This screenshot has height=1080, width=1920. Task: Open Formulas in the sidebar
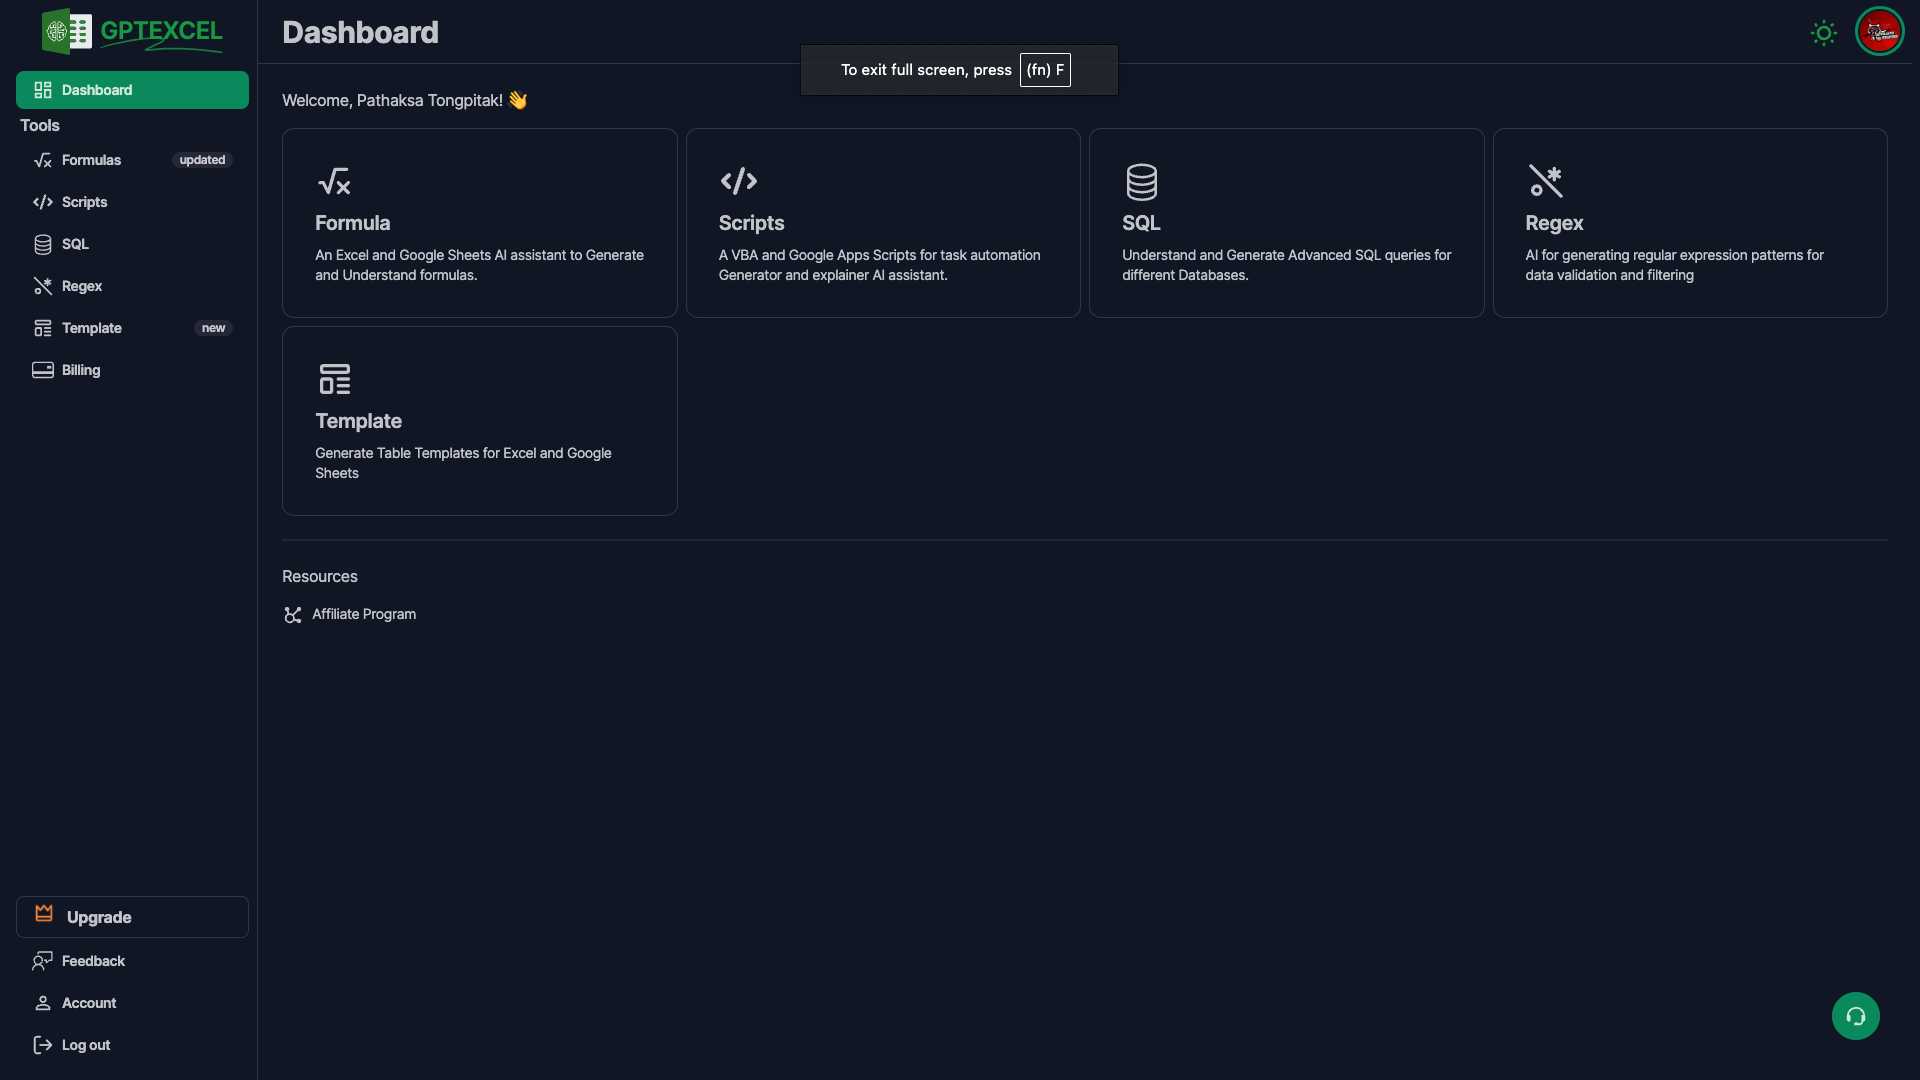[91, 160]
